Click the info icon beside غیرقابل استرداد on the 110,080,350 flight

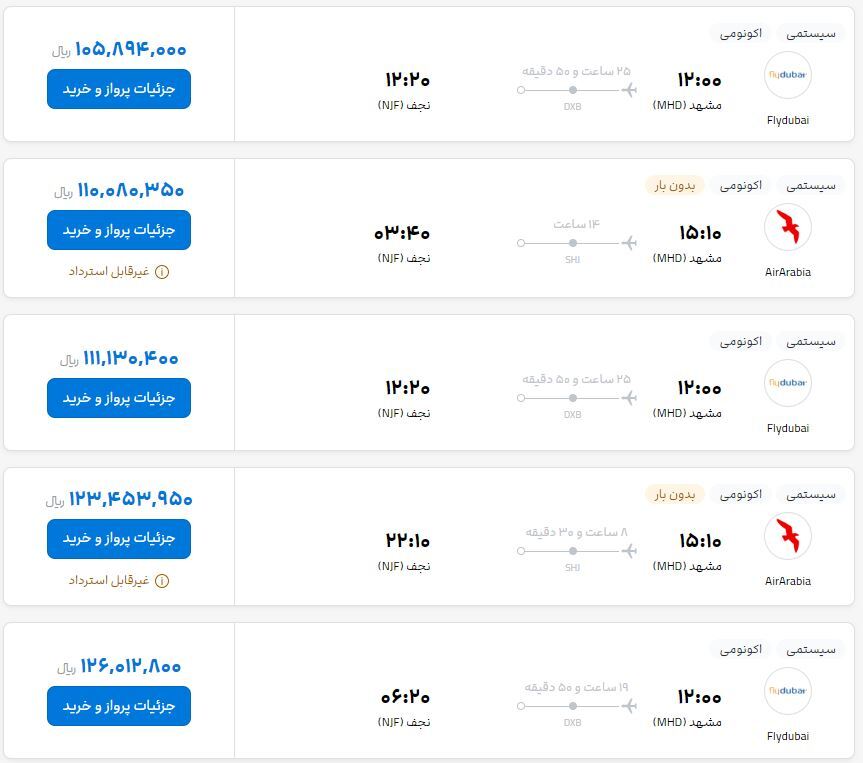tap(162, 272)
